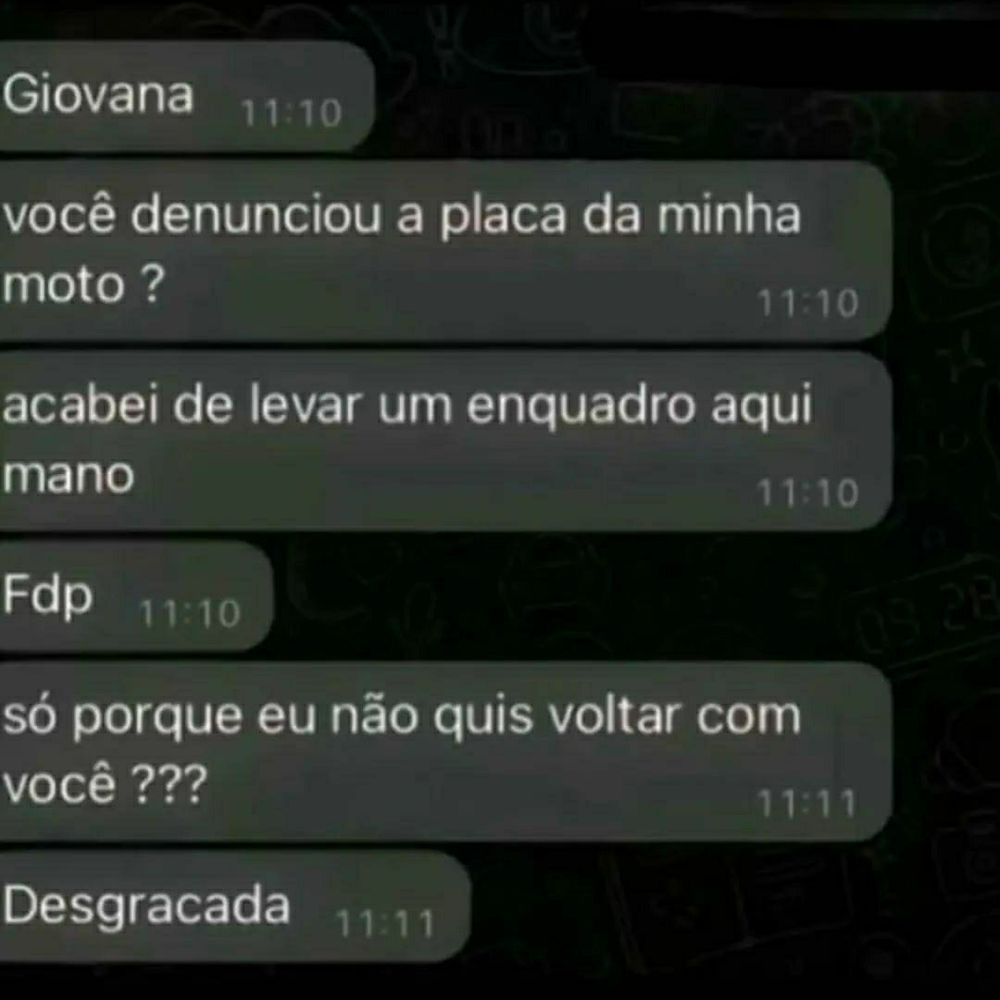Open the "você denunciou a placa" message

pos(445,251)
